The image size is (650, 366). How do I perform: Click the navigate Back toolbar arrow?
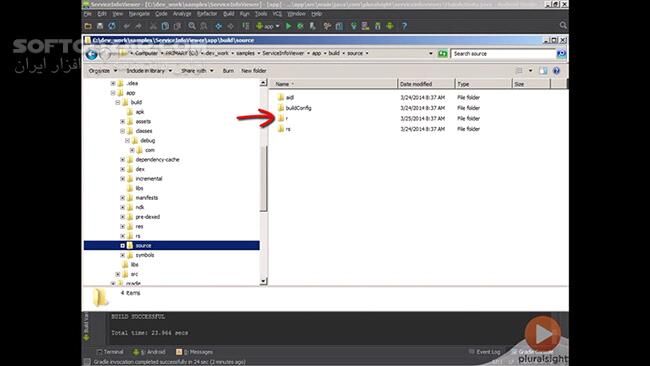[x=218, y=26]
